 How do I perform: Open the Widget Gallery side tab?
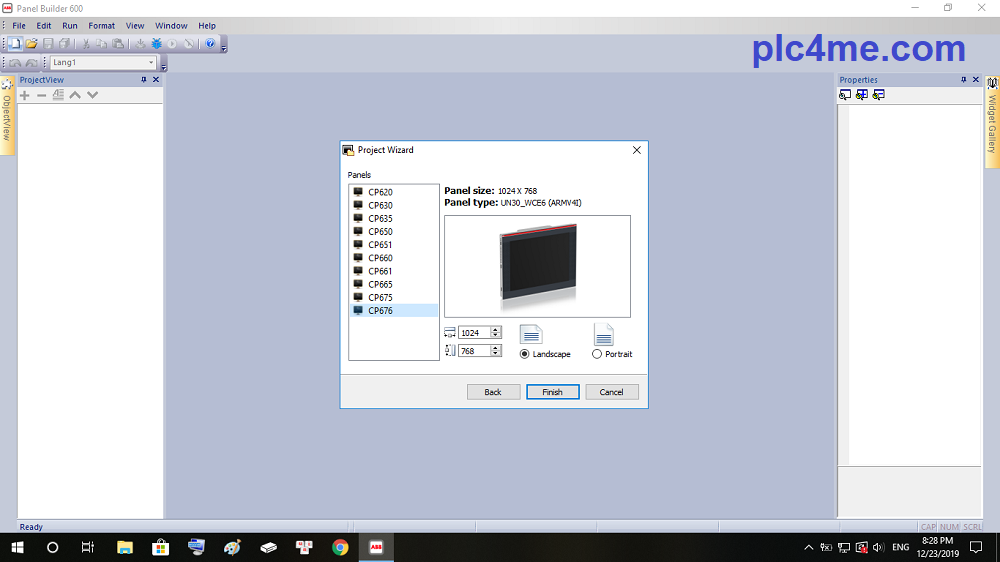(992, 118)
